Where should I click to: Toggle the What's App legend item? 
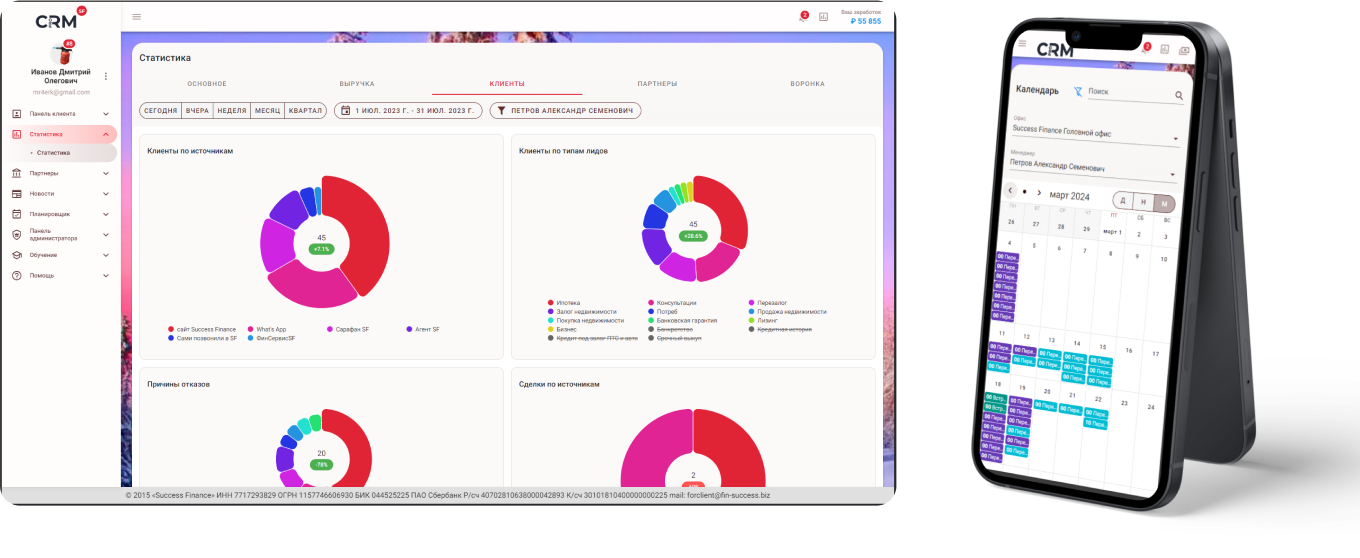click(267, 329)
